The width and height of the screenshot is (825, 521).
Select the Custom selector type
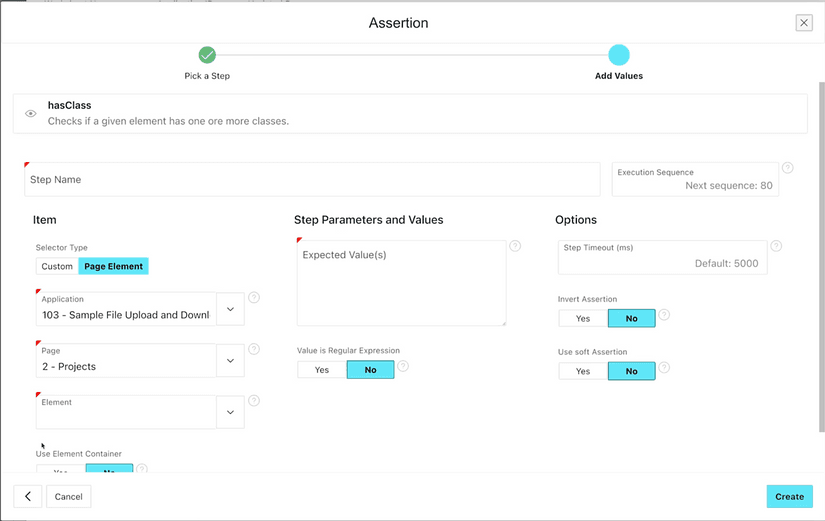(57, 266)
